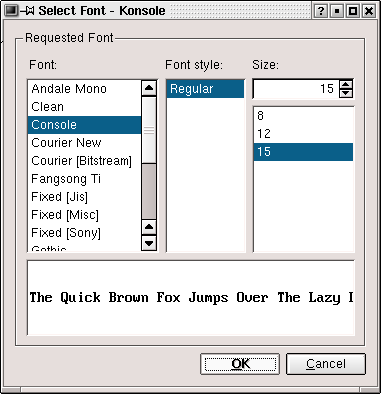The height and width of the screenshot is (394, 381).
Task: Choose Courier New from the font list
Action: coord(84,143)
